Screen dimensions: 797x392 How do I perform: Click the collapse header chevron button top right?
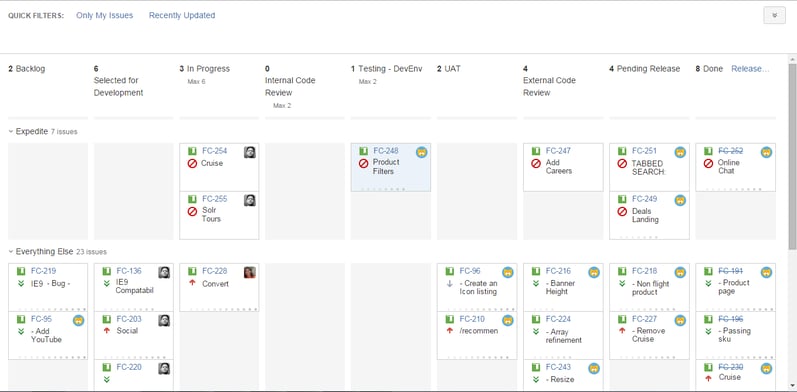775,15
